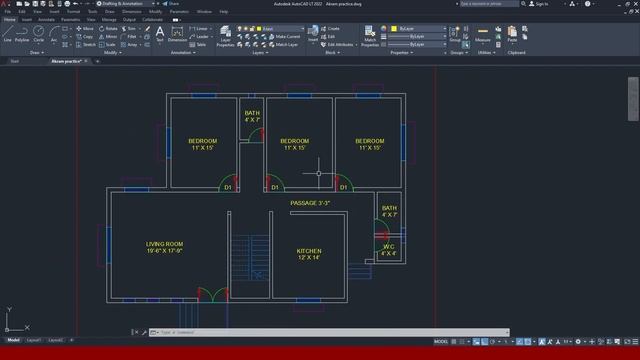The image size is (640, 360).
Task: Open Layer Properties manager
Action: [225, 36]
